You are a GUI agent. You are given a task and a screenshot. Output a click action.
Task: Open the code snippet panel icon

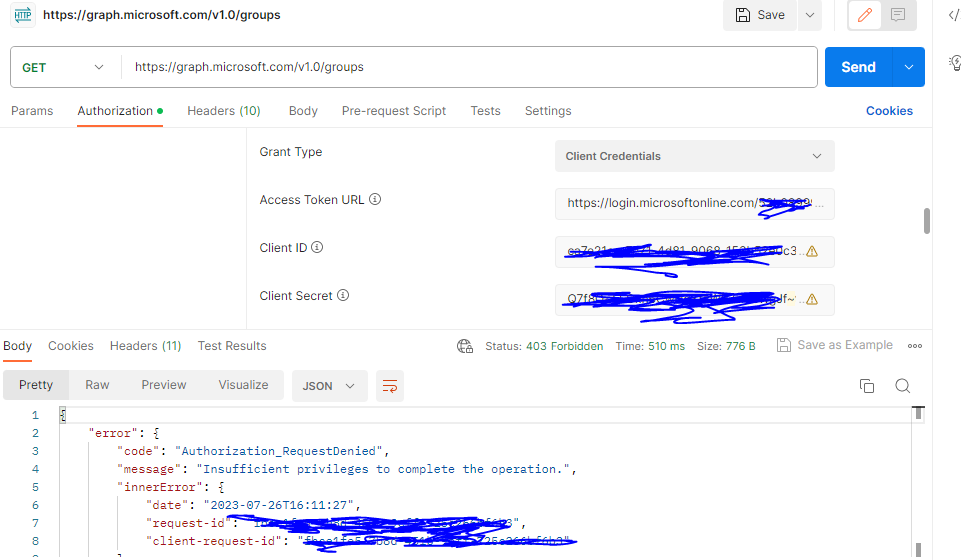953,16
